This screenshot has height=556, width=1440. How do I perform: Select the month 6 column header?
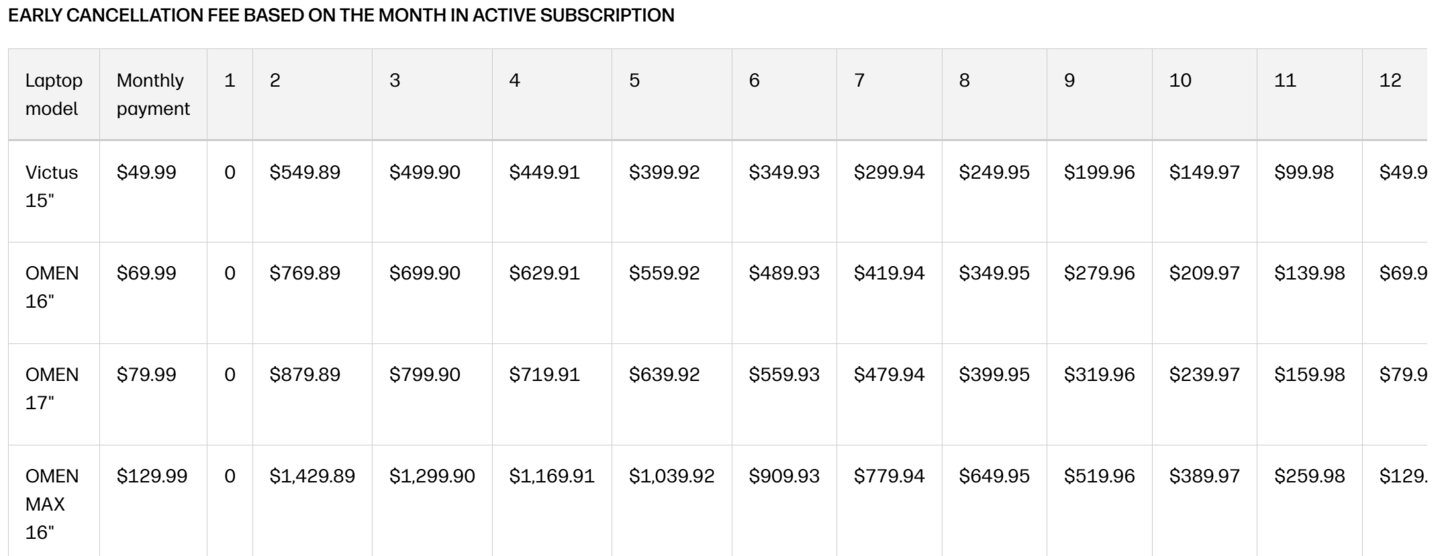coord(754,81)
